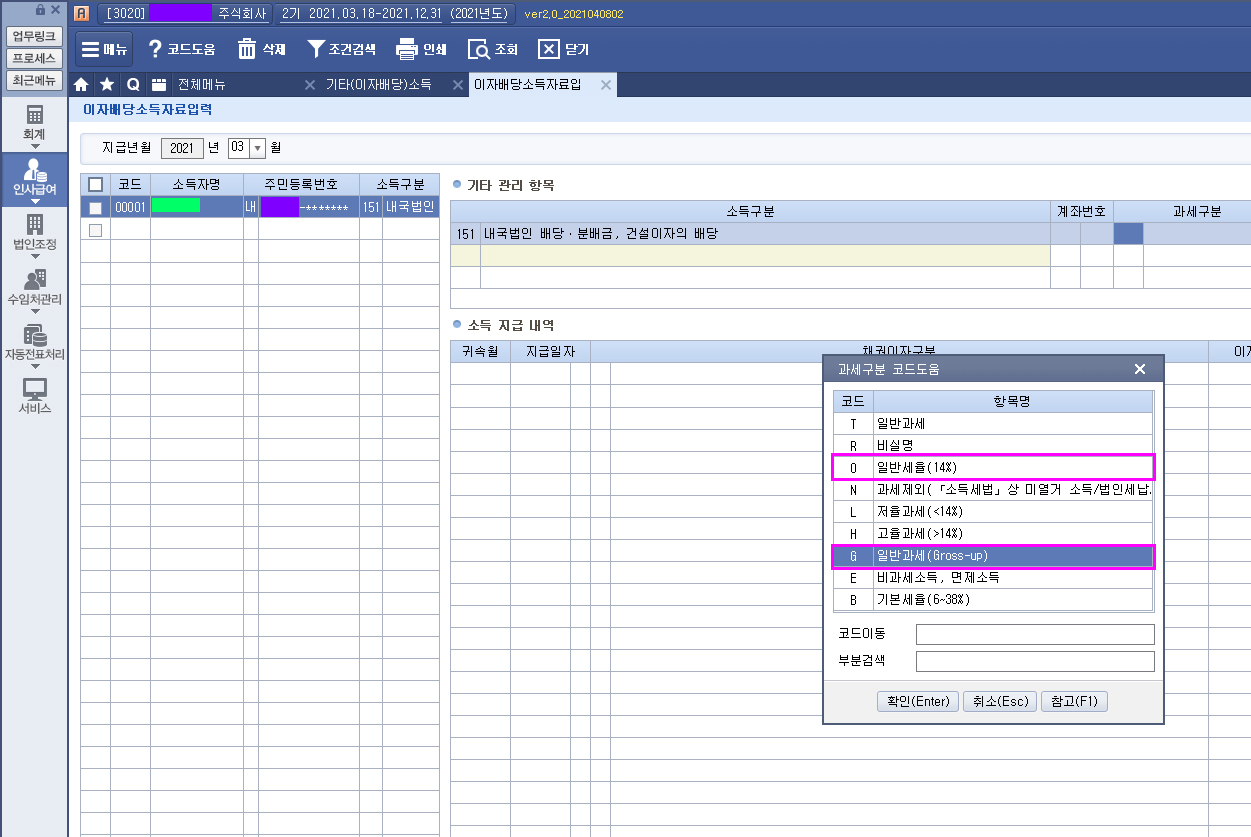Click the 인쇄 printer button
This screenshot has width=1251, height=837.
tap(421, 49)
